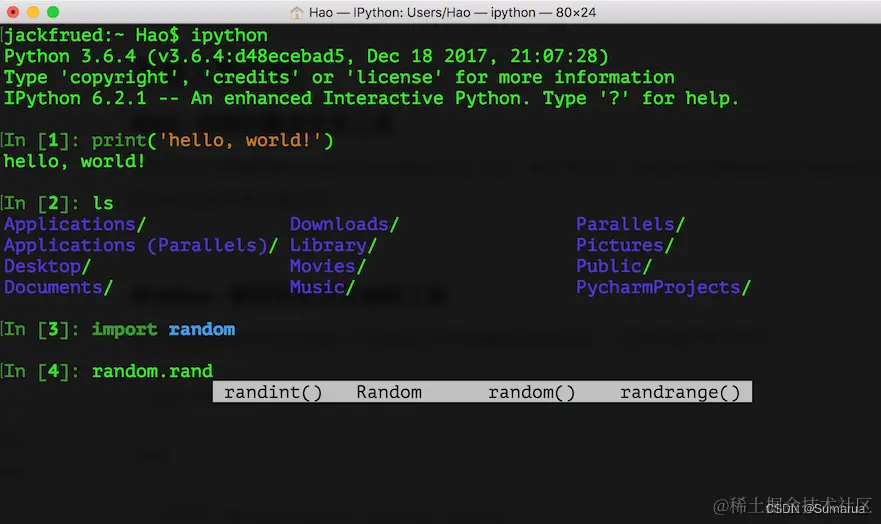Screen dimensions: 881x524
Task: Click the 'PycharmProjects/' directory entry
Action: click(x=663, y=288)
